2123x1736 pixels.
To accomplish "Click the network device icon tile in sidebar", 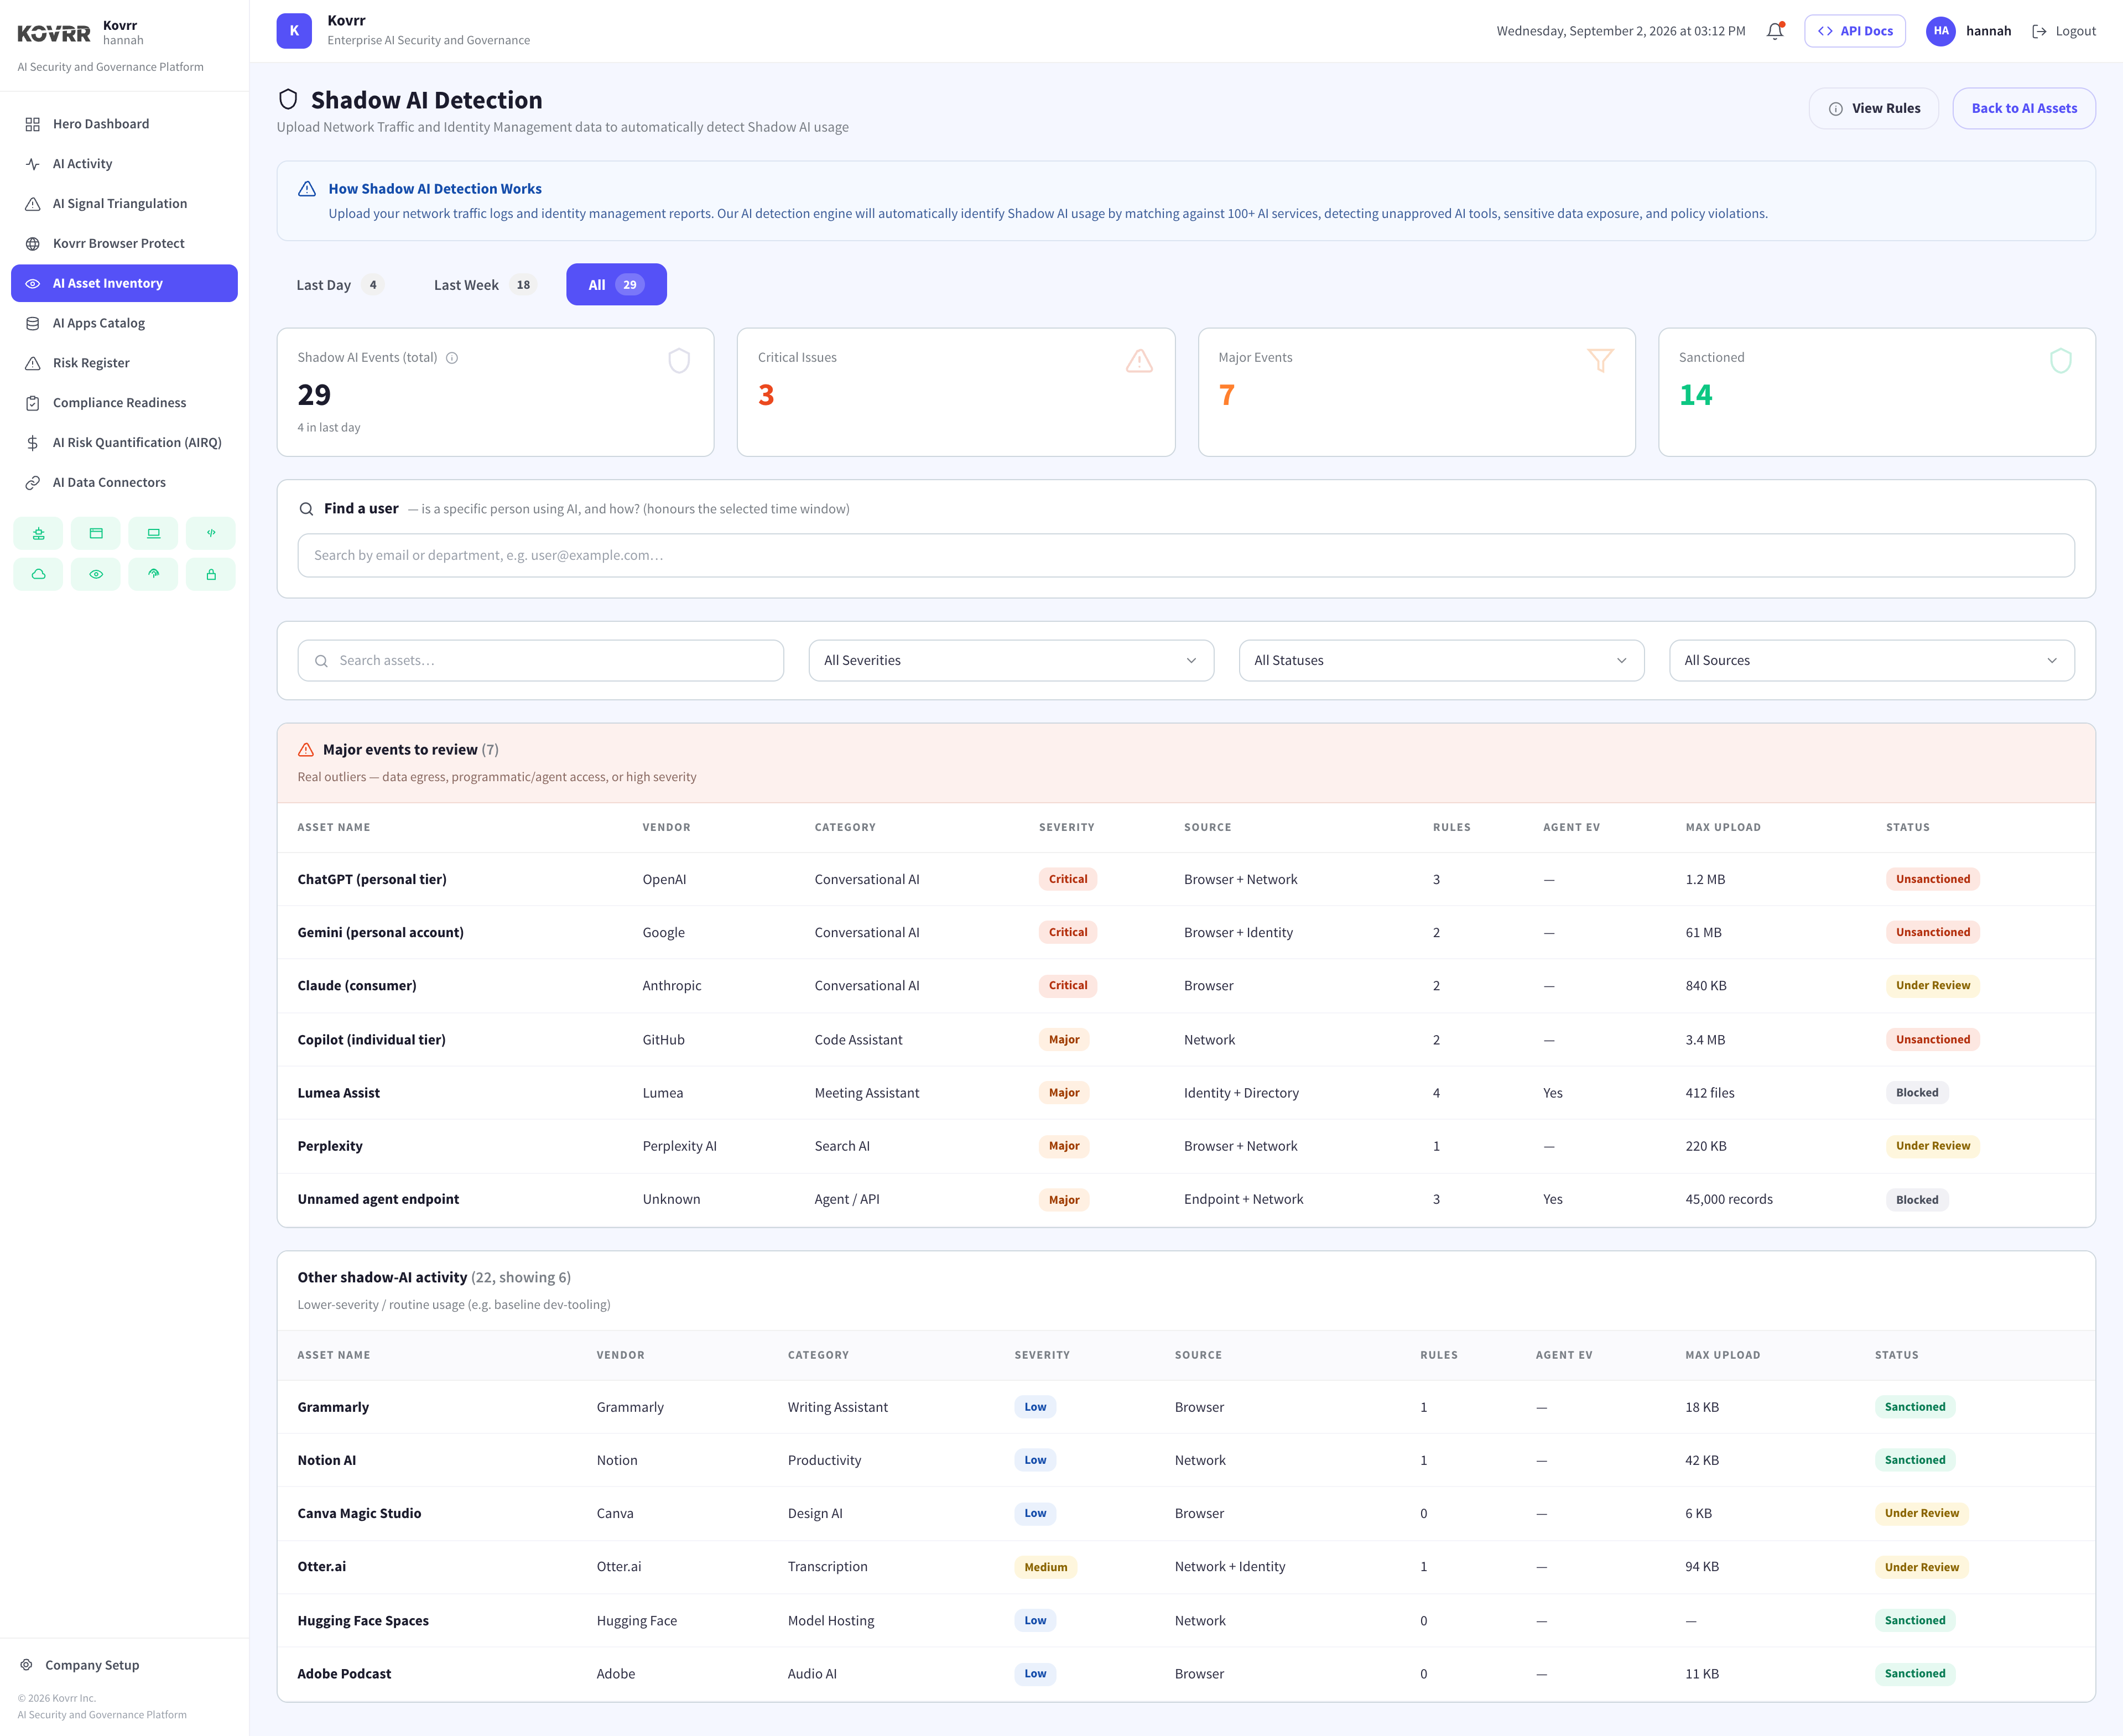I will point(38,533).
